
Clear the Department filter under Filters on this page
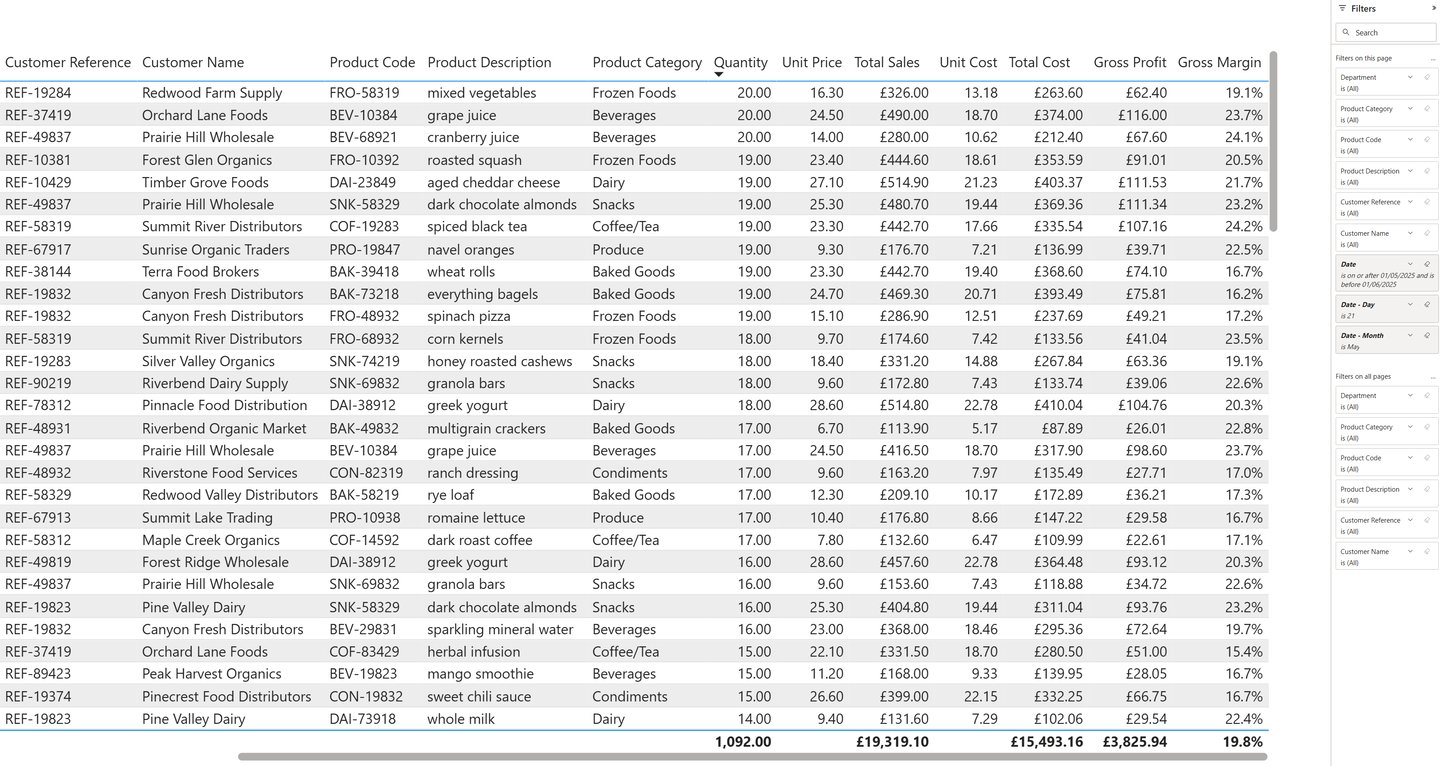(1425, 77)
